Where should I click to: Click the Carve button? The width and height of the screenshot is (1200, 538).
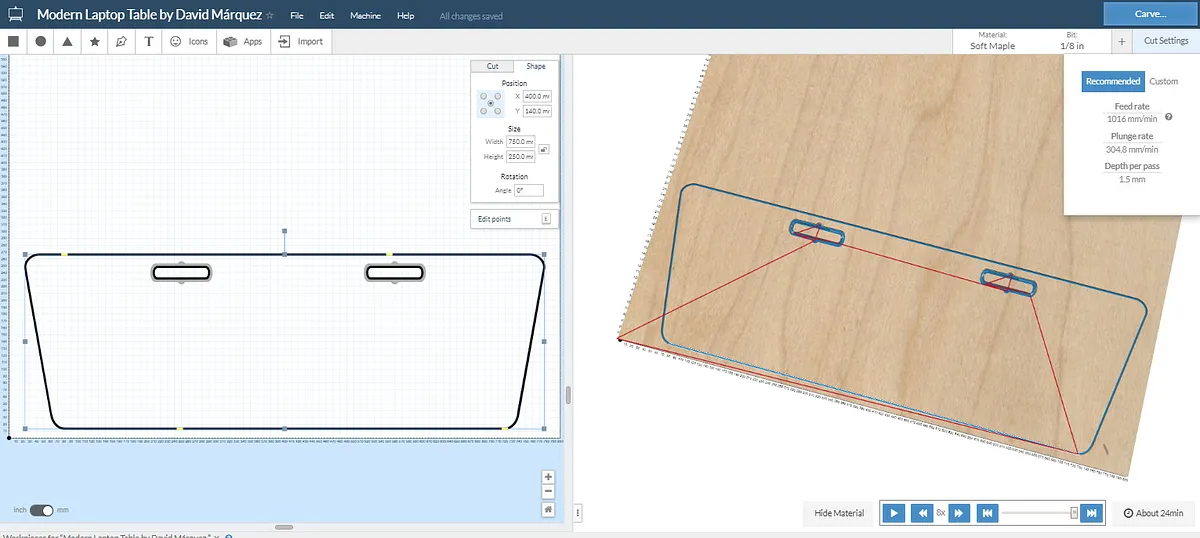click(x=1149, y=15)
